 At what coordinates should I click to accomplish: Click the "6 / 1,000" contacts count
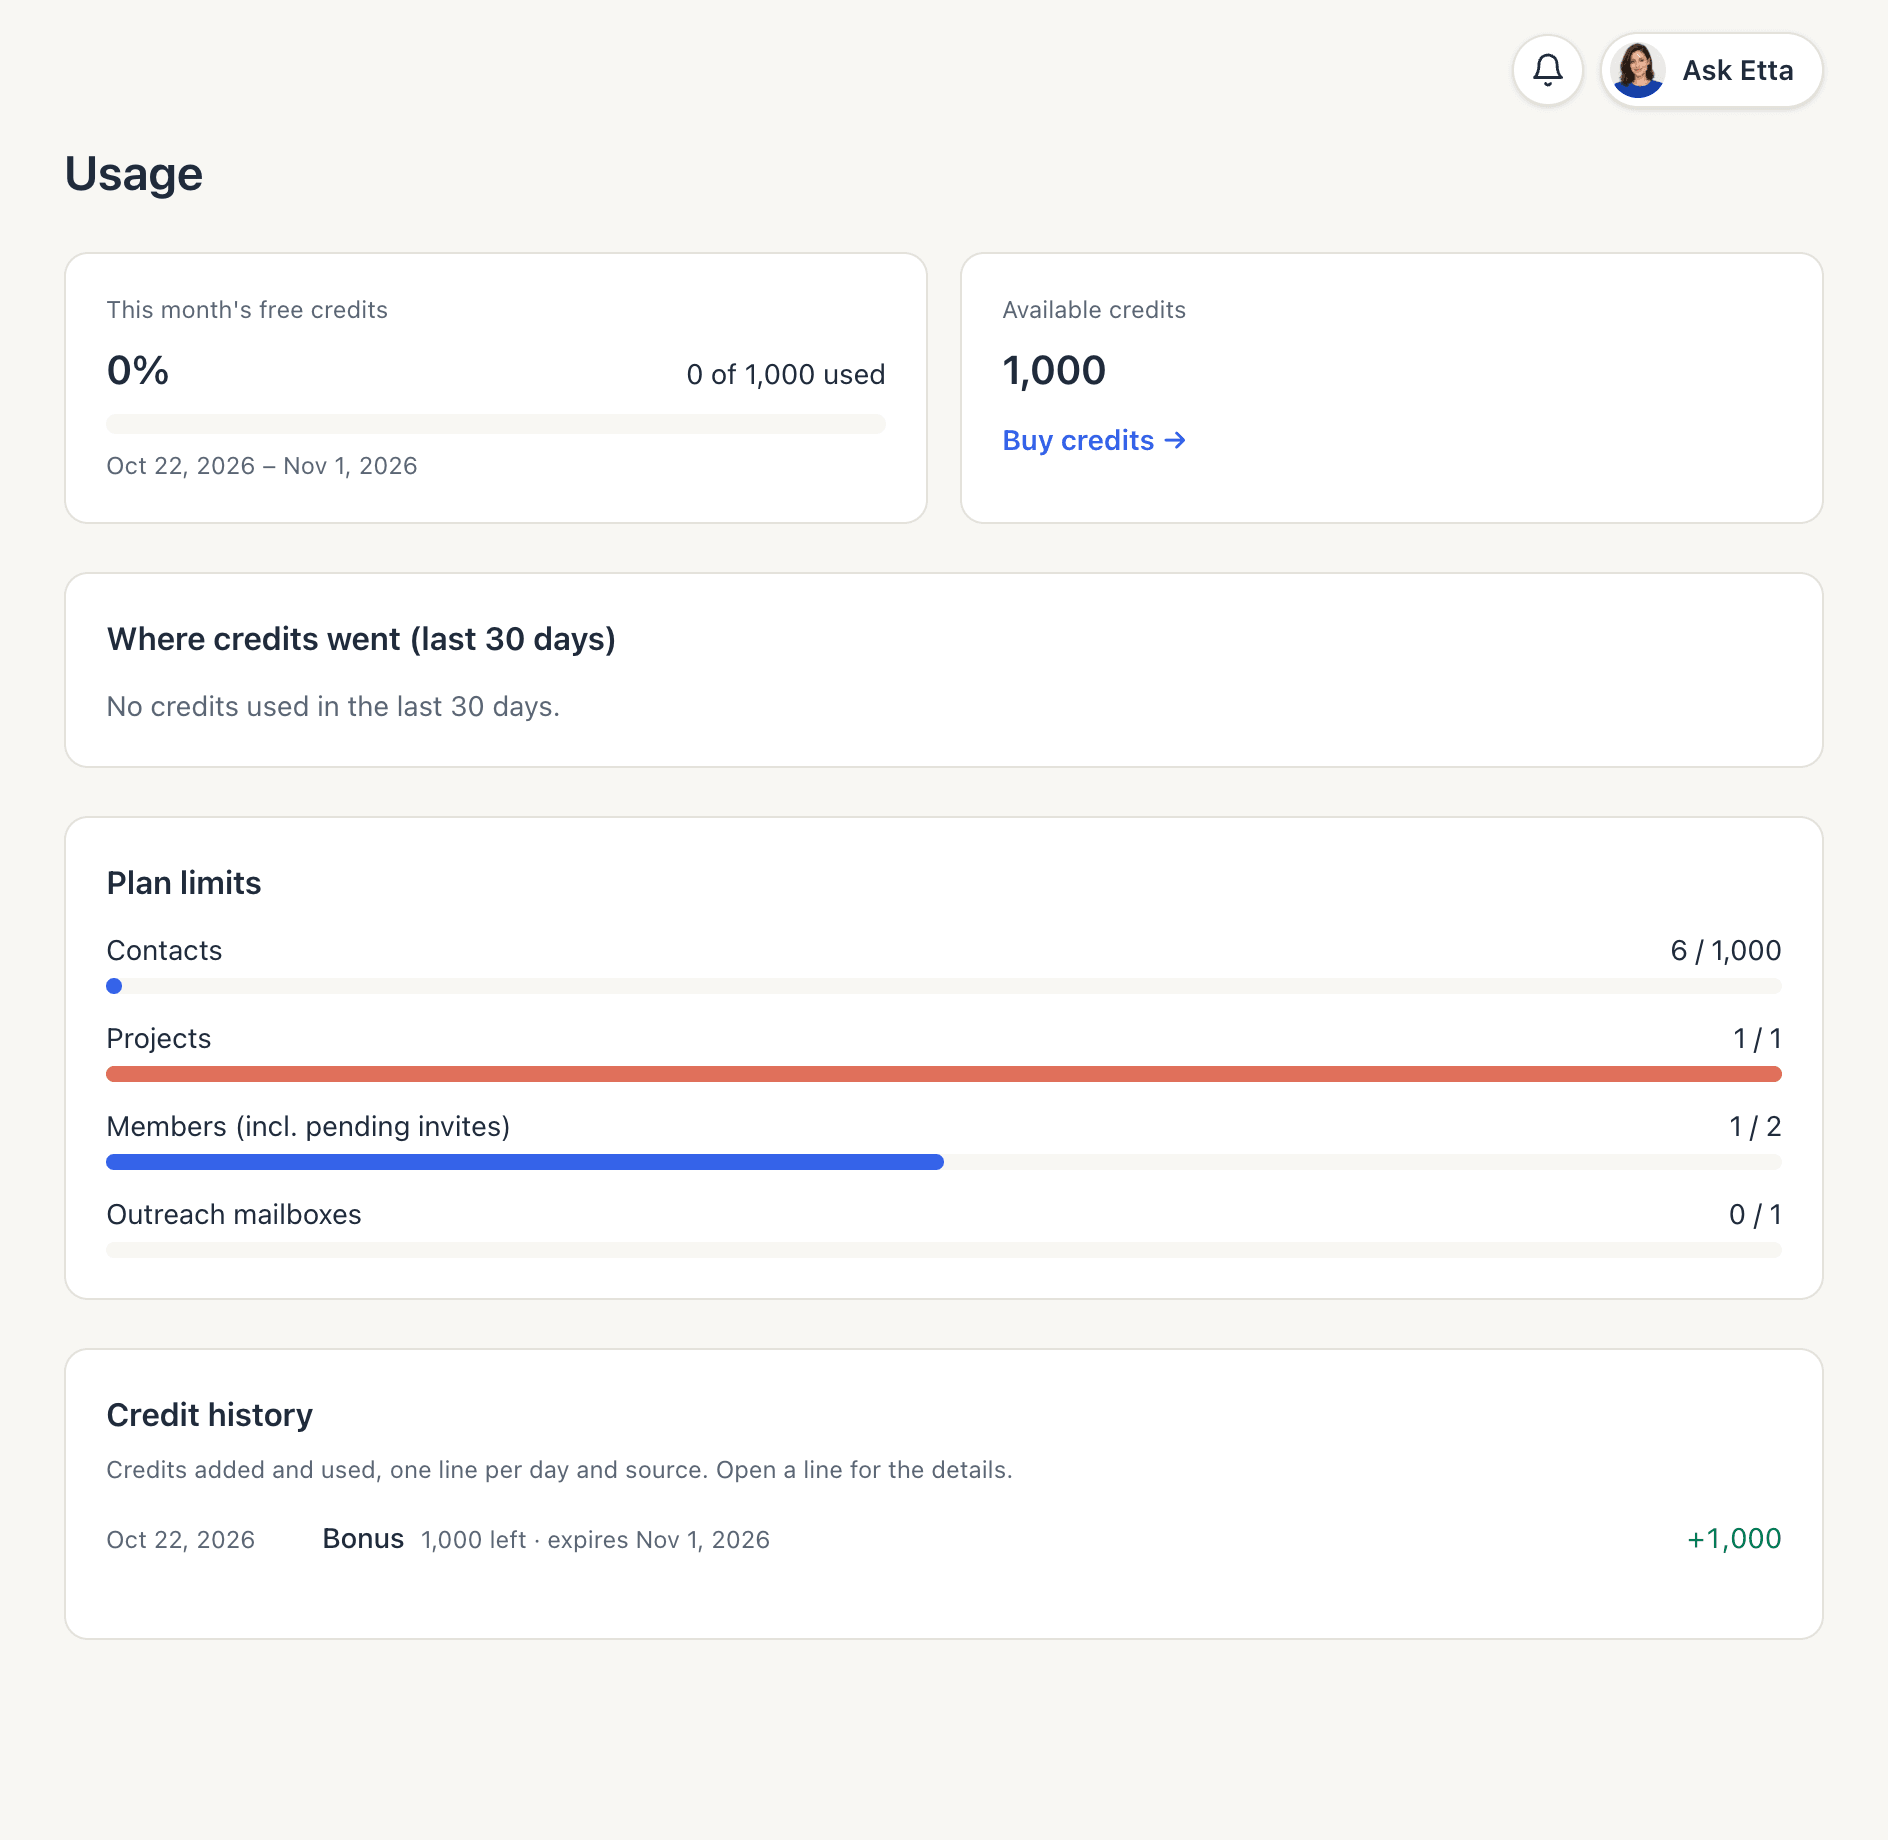(x=1726, y=950)
